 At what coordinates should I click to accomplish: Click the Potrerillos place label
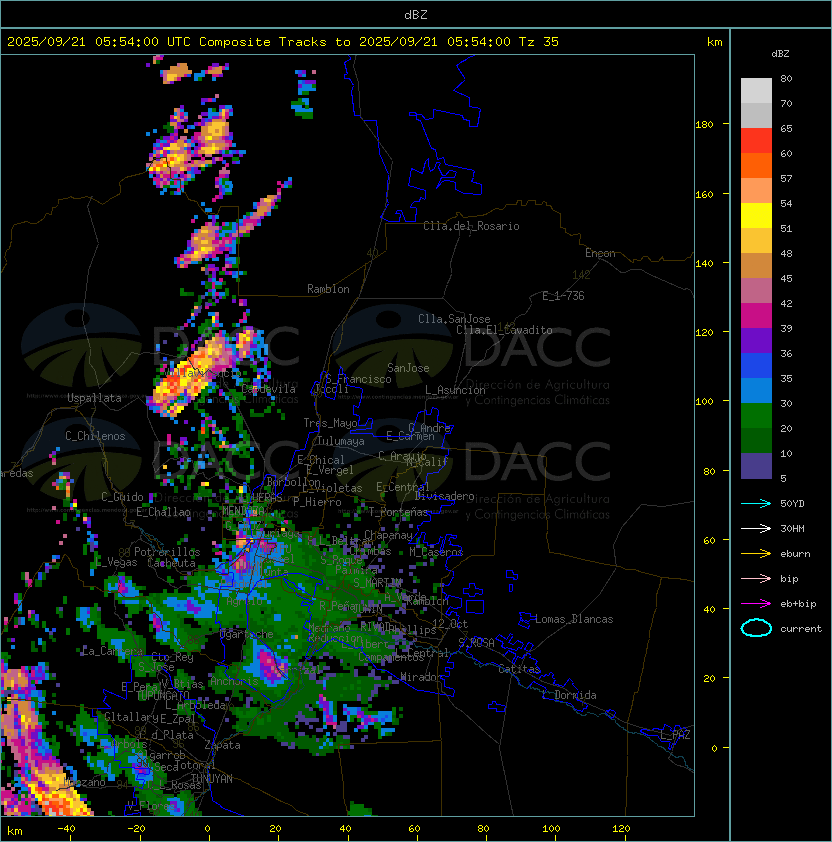pyautogui.click(x=167, y=552)
